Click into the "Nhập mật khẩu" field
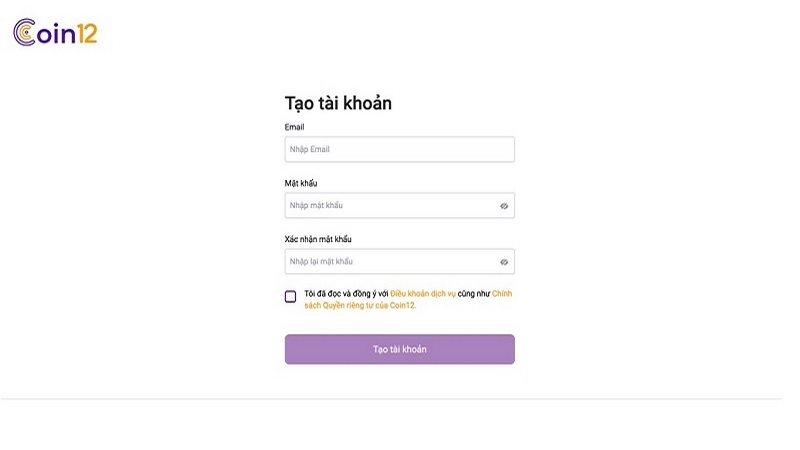This screenshot has width=800, height=450. 390,206
